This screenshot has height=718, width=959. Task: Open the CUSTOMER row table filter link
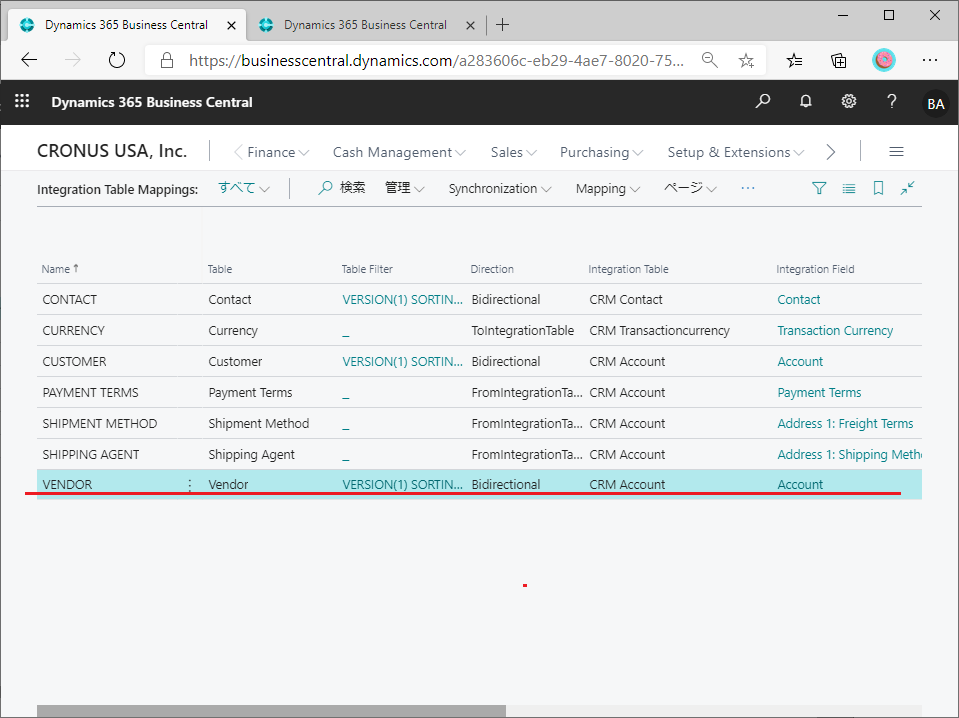402,361
